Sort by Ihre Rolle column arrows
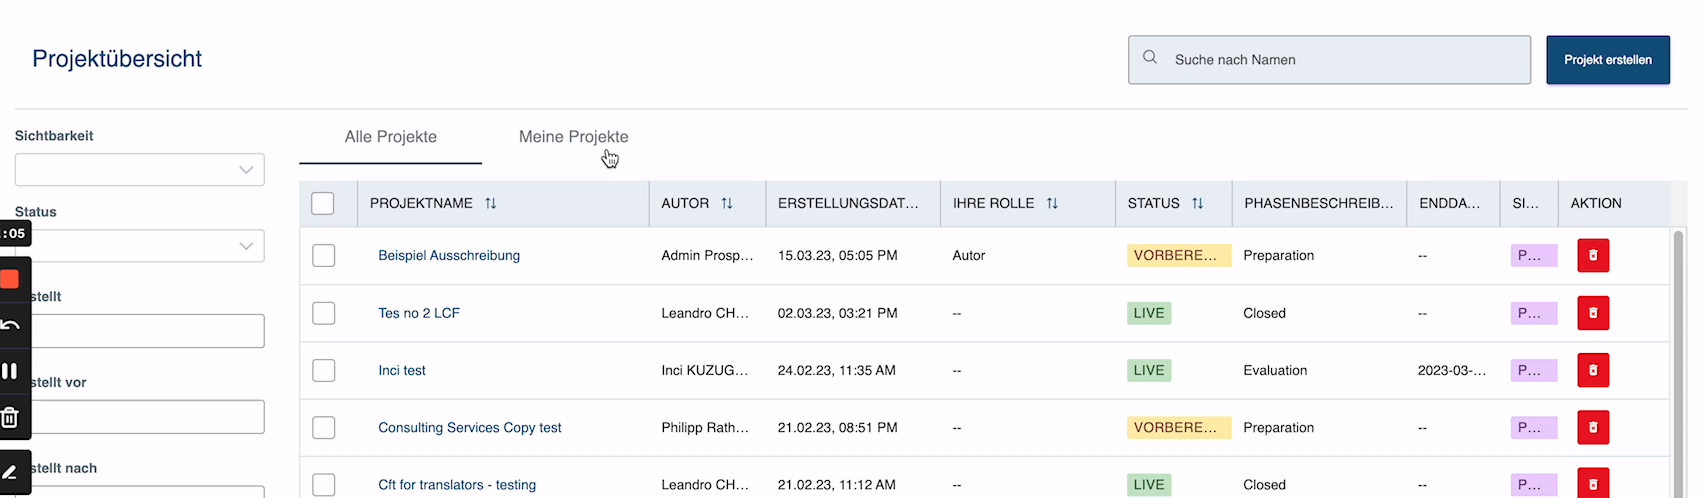 click(1052, 203)
